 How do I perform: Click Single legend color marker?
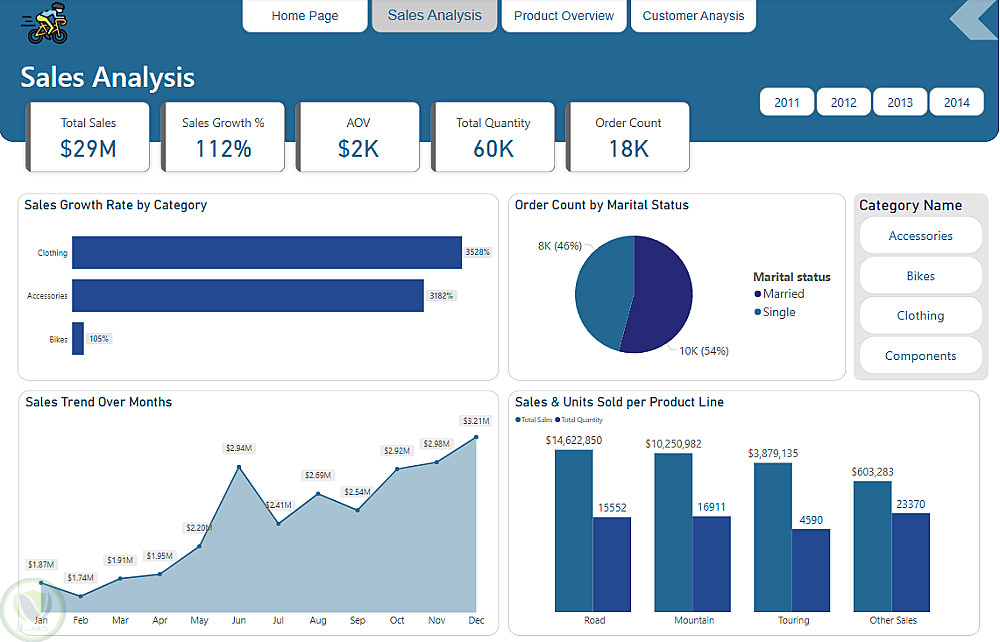click(758, 312)
